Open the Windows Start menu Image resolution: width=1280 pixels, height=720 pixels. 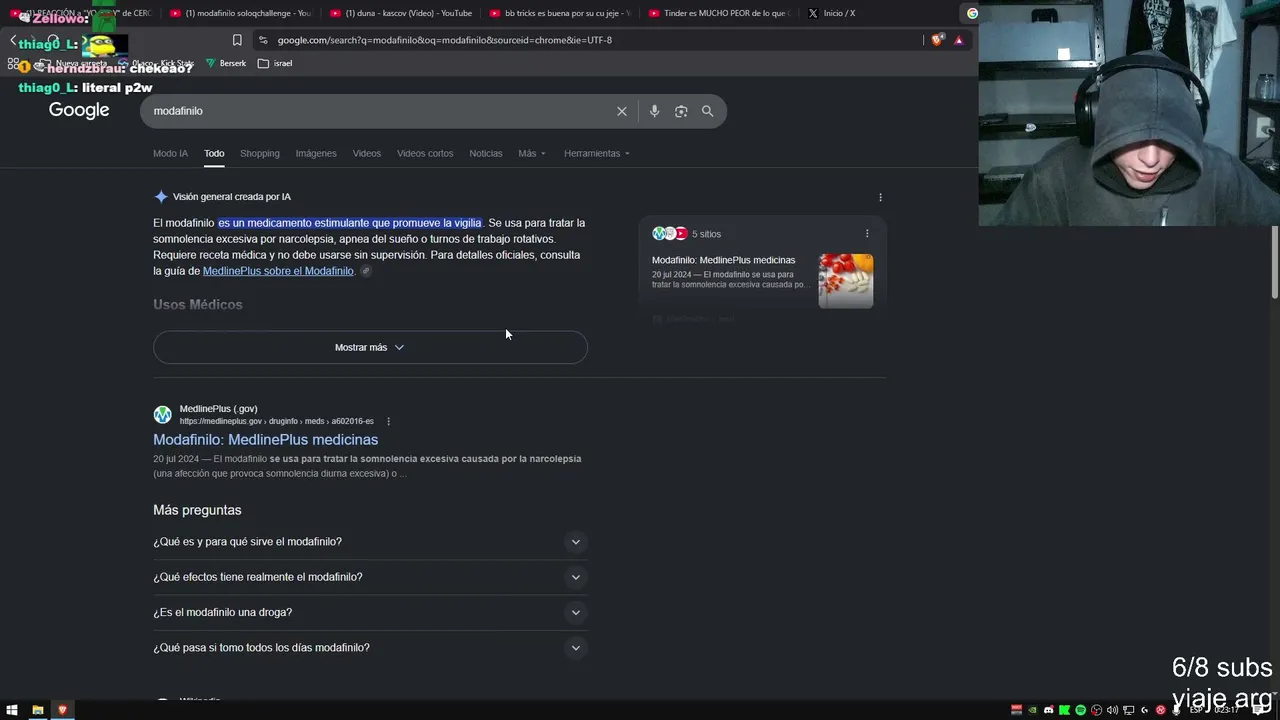tap(13, 710)
